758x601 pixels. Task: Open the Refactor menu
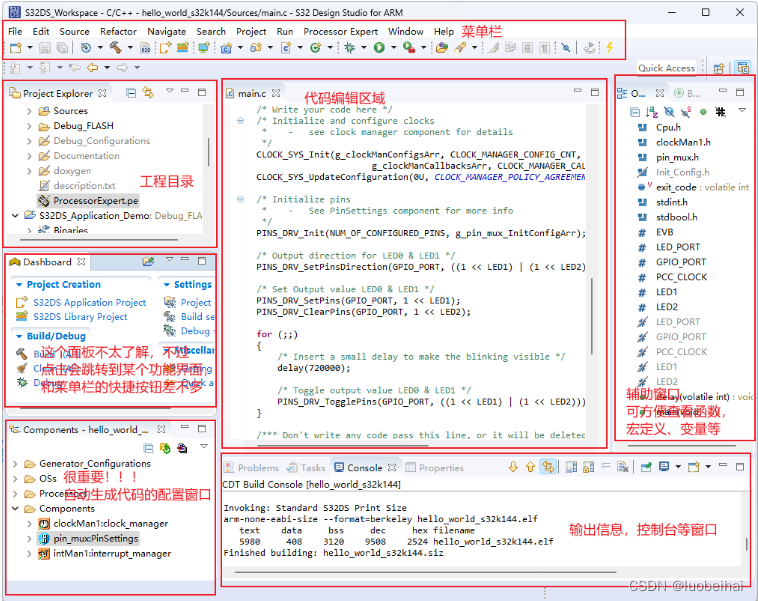[x=118, y=31]
